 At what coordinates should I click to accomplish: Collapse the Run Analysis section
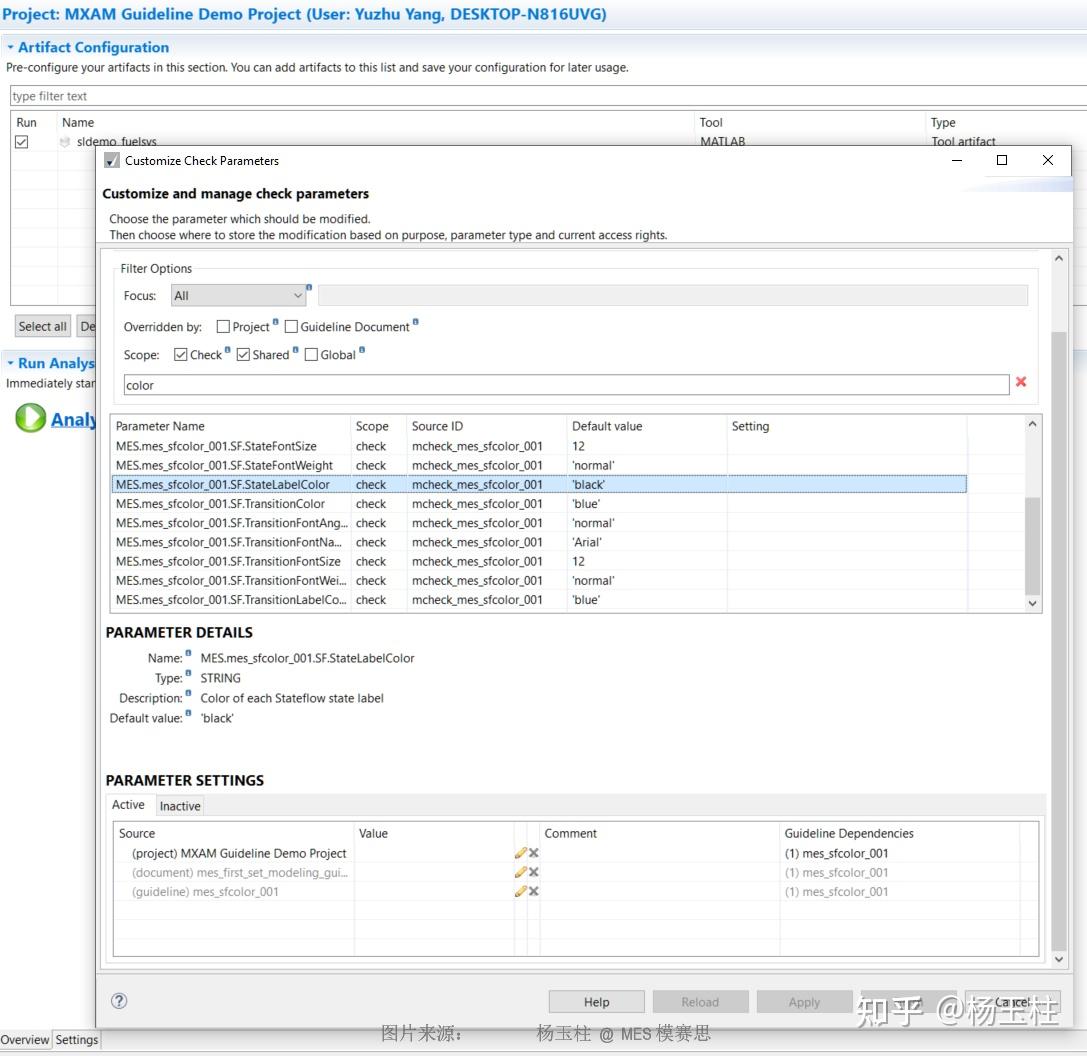click(10, 363)
